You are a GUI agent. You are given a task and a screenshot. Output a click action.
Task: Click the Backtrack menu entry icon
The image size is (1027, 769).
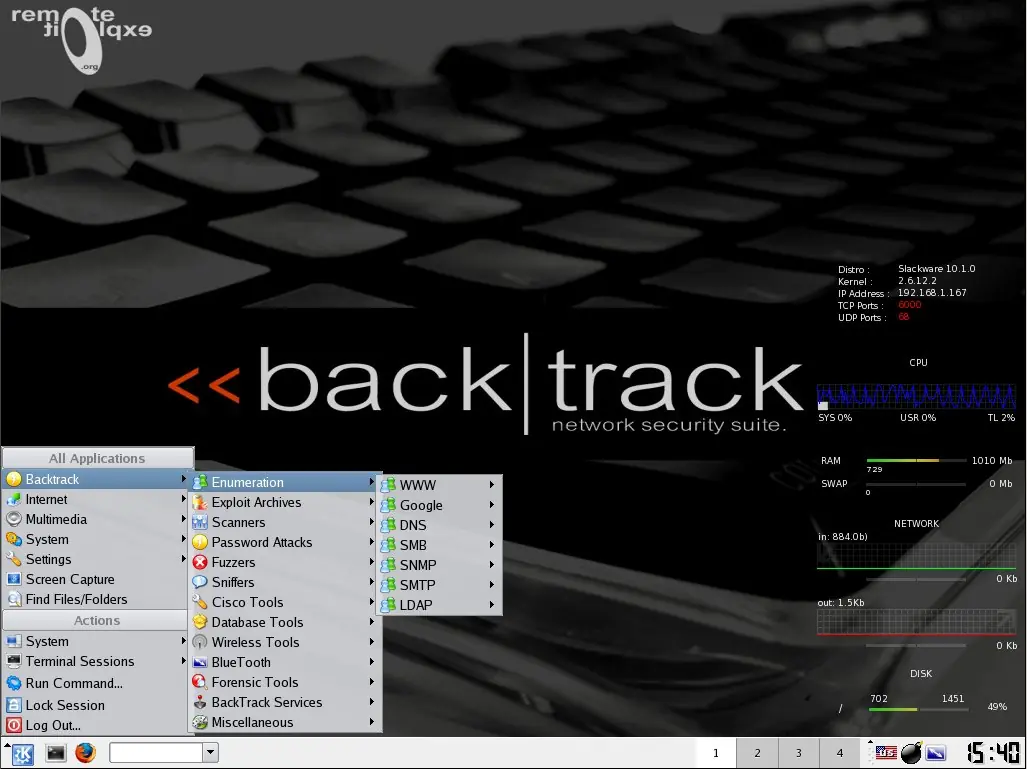[x=14, y=479]
